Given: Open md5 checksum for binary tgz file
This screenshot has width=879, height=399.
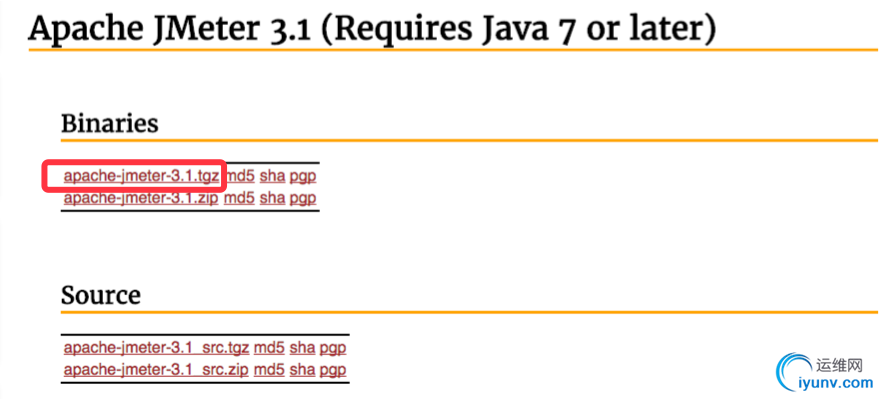Looking at the screenshot, I should coord(240,176).
